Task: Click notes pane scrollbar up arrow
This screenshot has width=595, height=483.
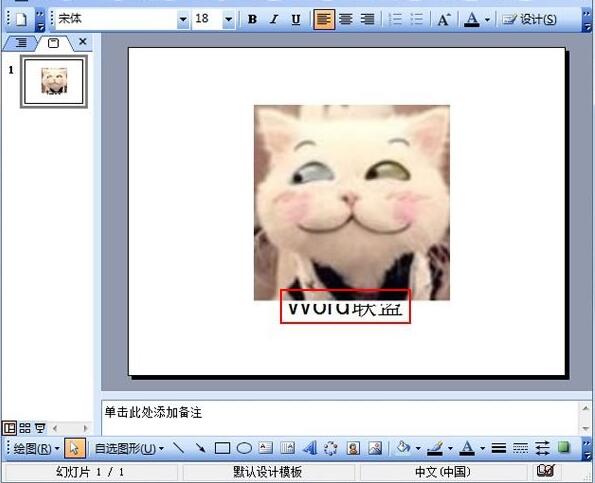Action: (x=586, y=408)
